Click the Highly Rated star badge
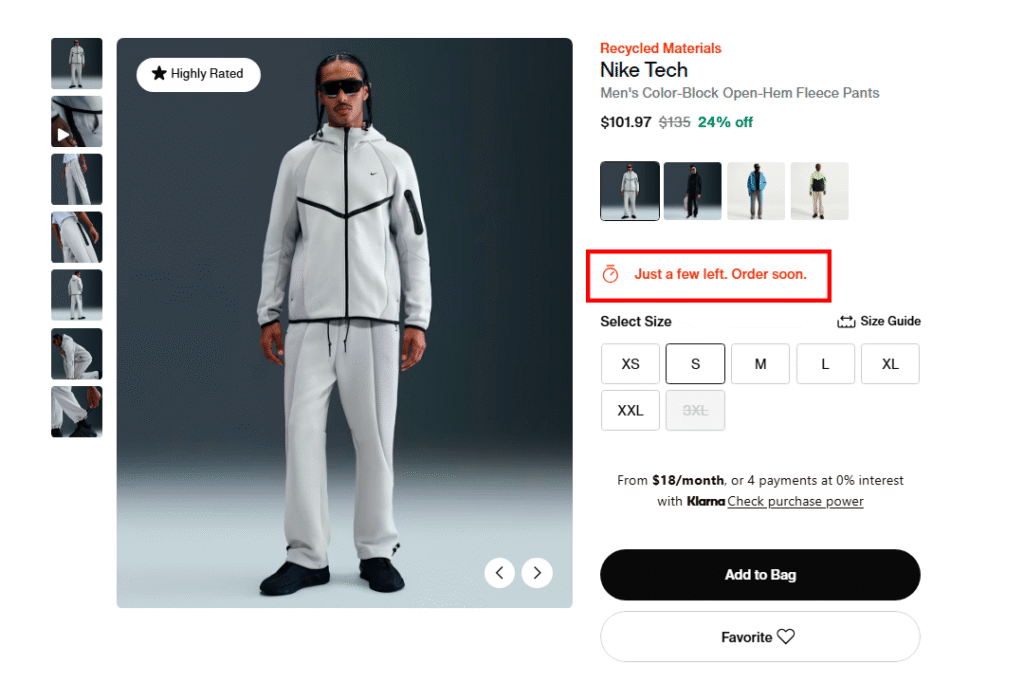Image resolution: width=1024 pixels, height=683 pixels. point(159,74)
